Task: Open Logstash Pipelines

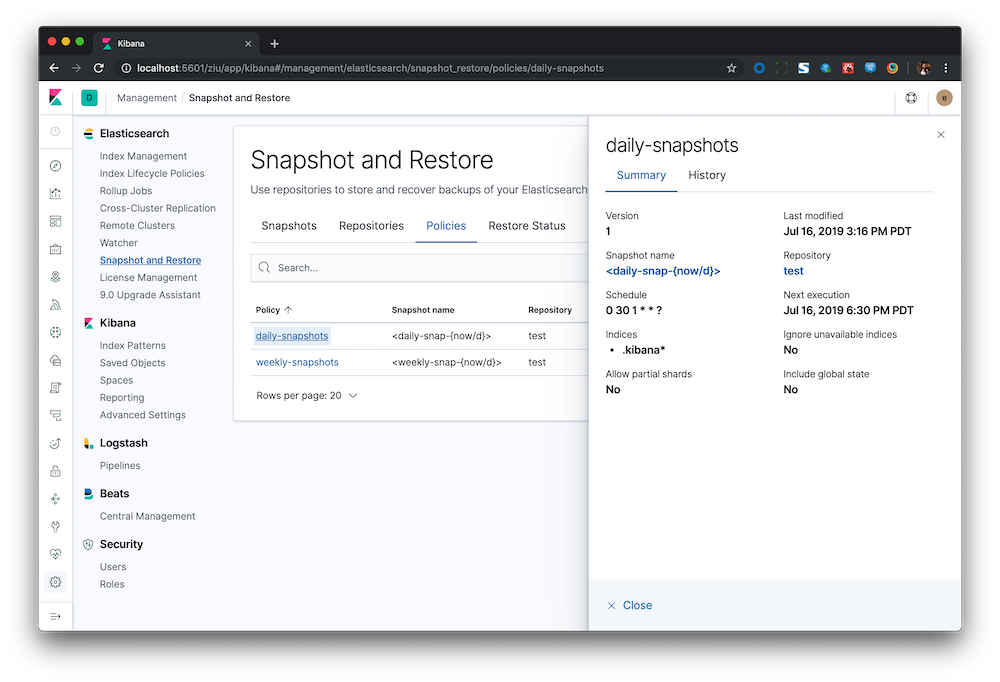Action: pos(120,466)
